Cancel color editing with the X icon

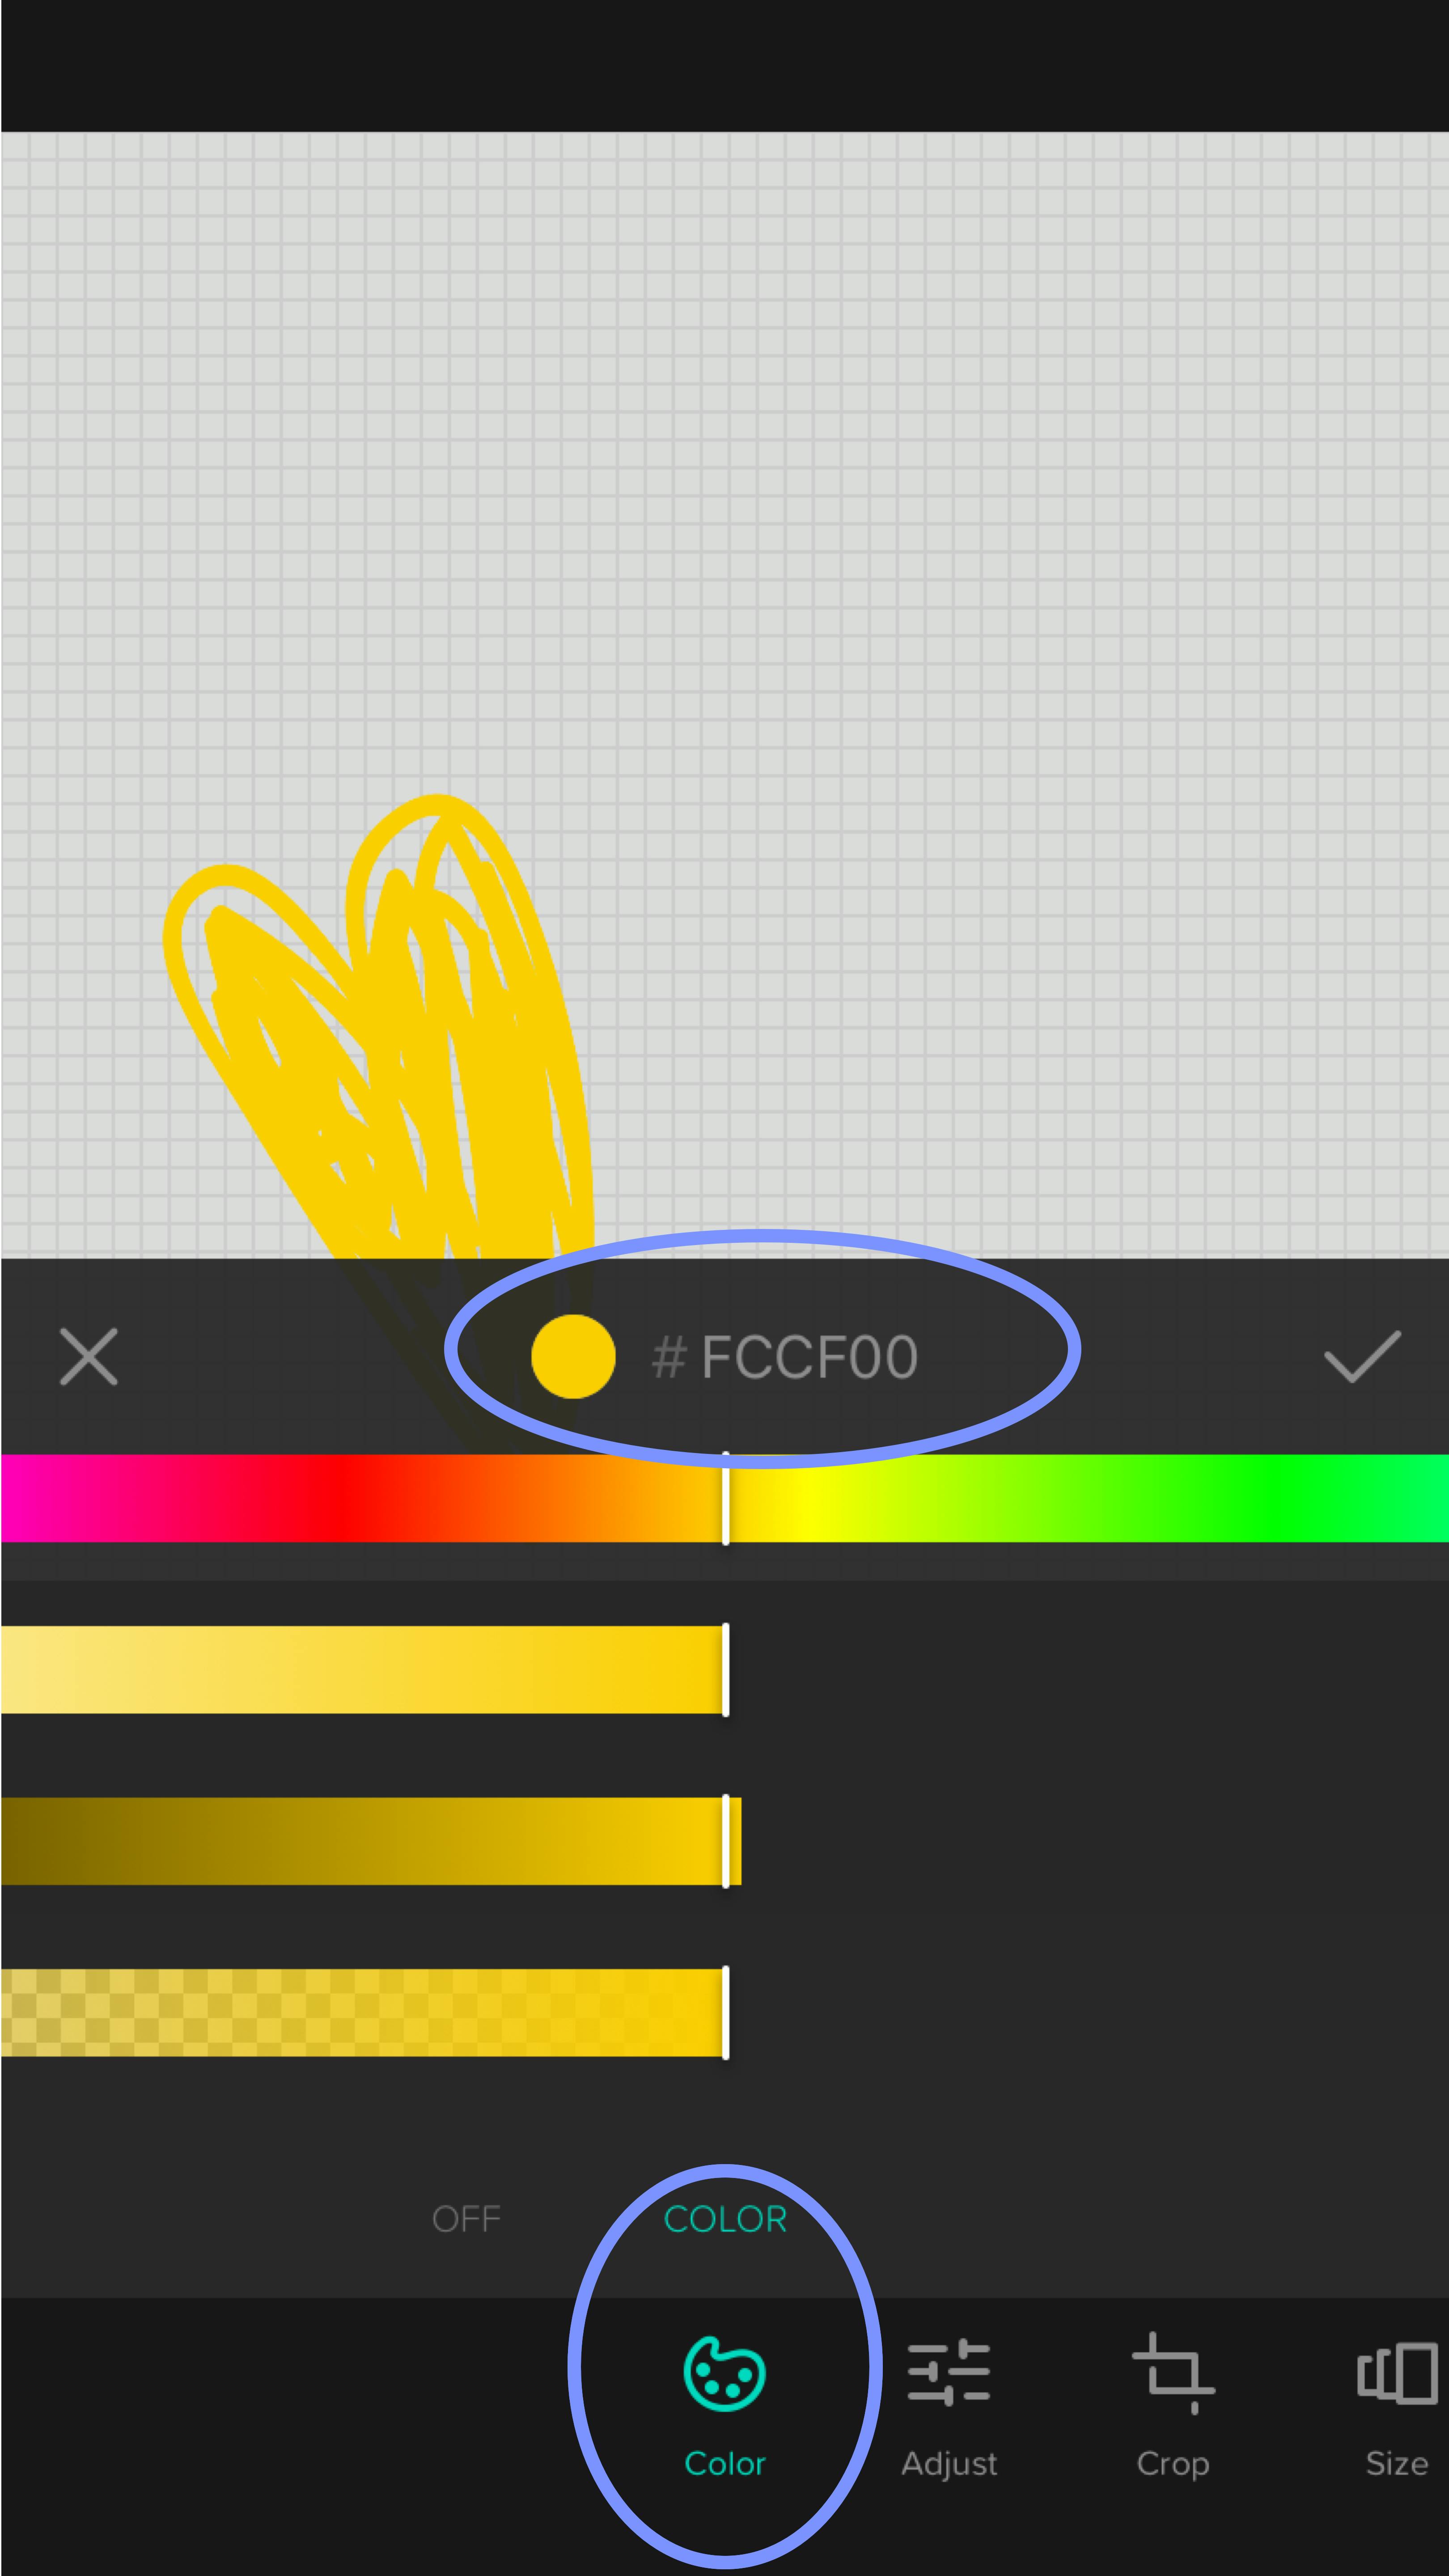click(88, 1357)
